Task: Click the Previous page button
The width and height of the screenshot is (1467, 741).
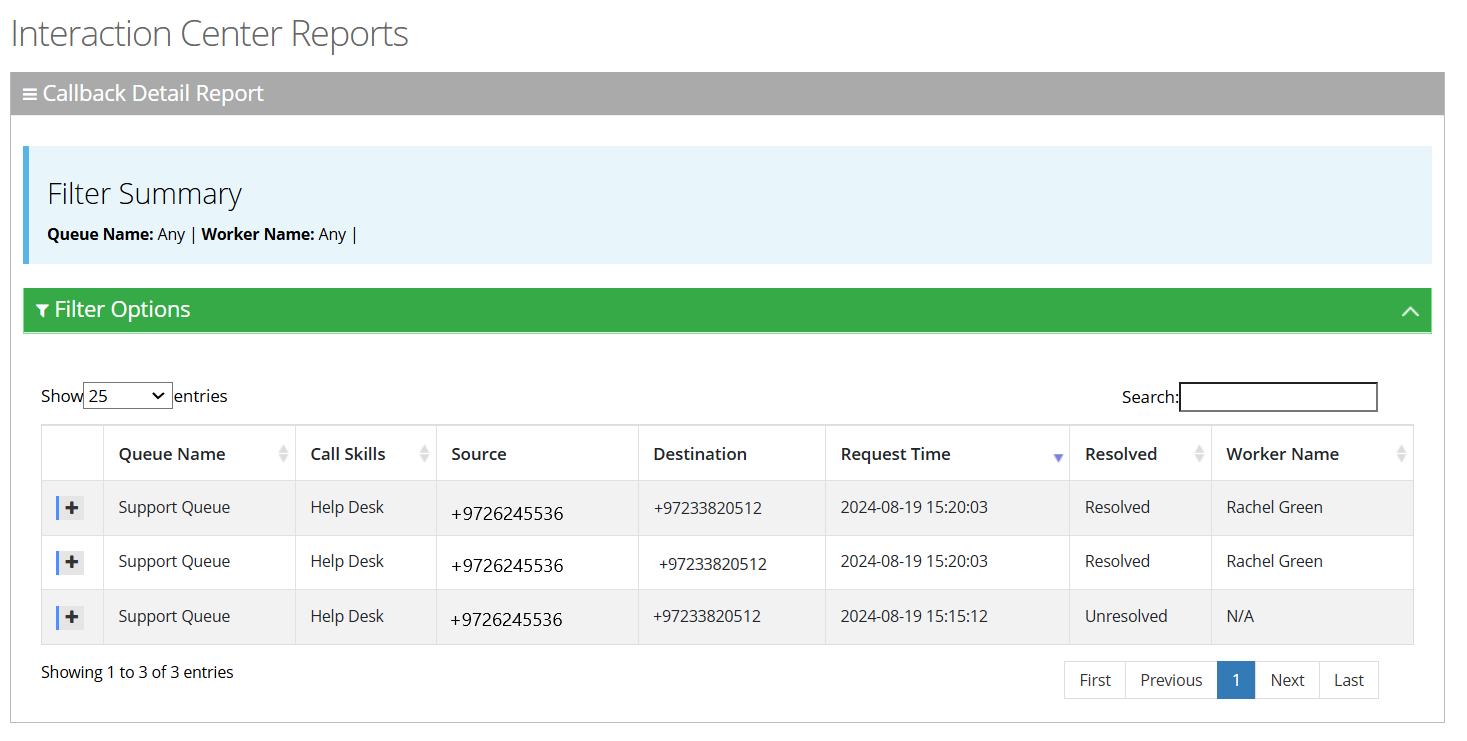Action: 1171,680
